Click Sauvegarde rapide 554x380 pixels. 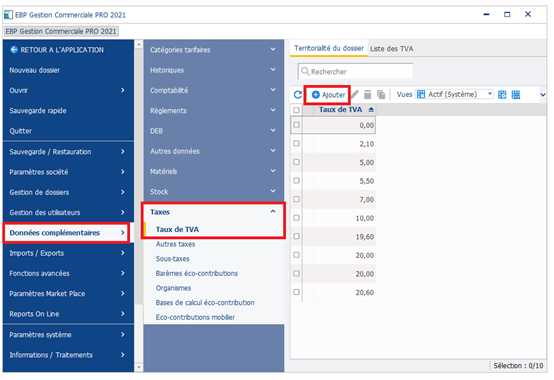68,111
